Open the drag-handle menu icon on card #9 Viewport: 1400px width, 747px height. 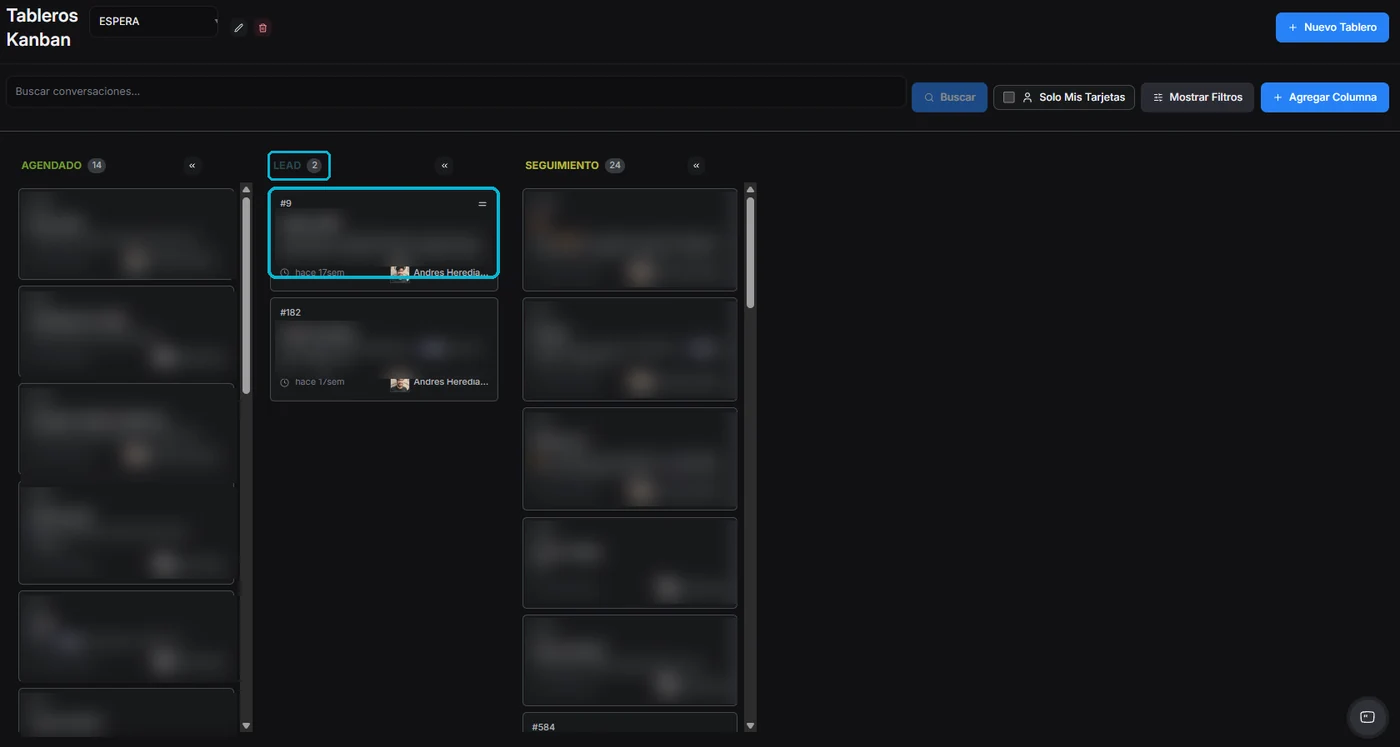[482, 203]
